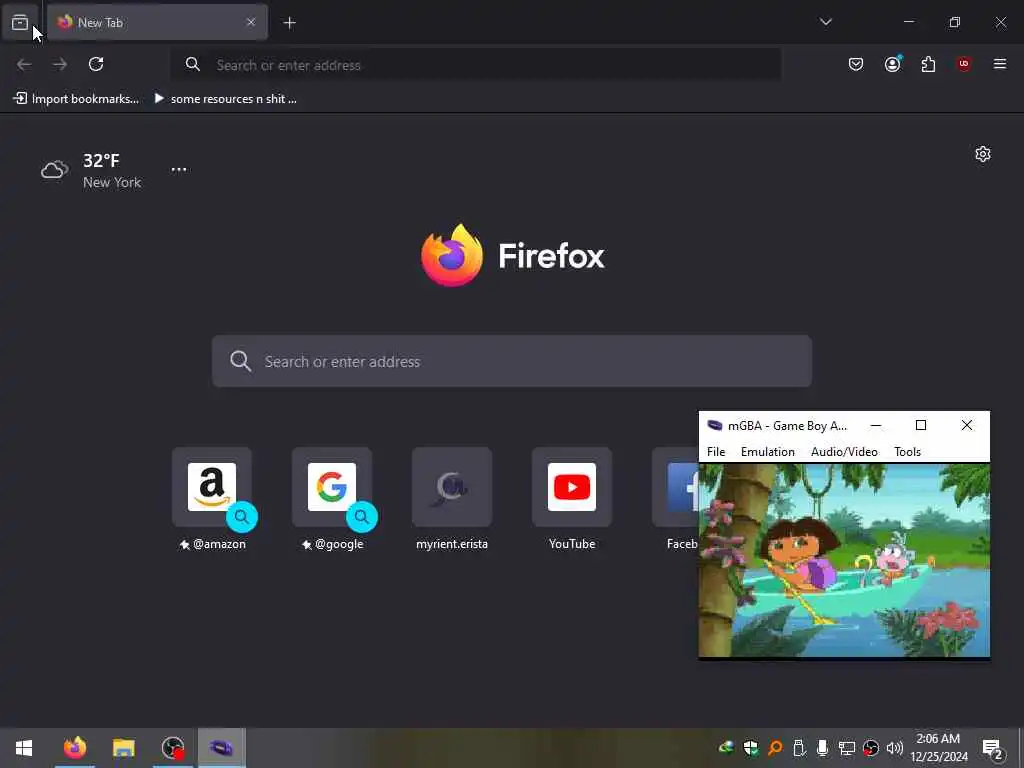
Task: Open the weather widget three-dot menu
Action: click(179, 170)
